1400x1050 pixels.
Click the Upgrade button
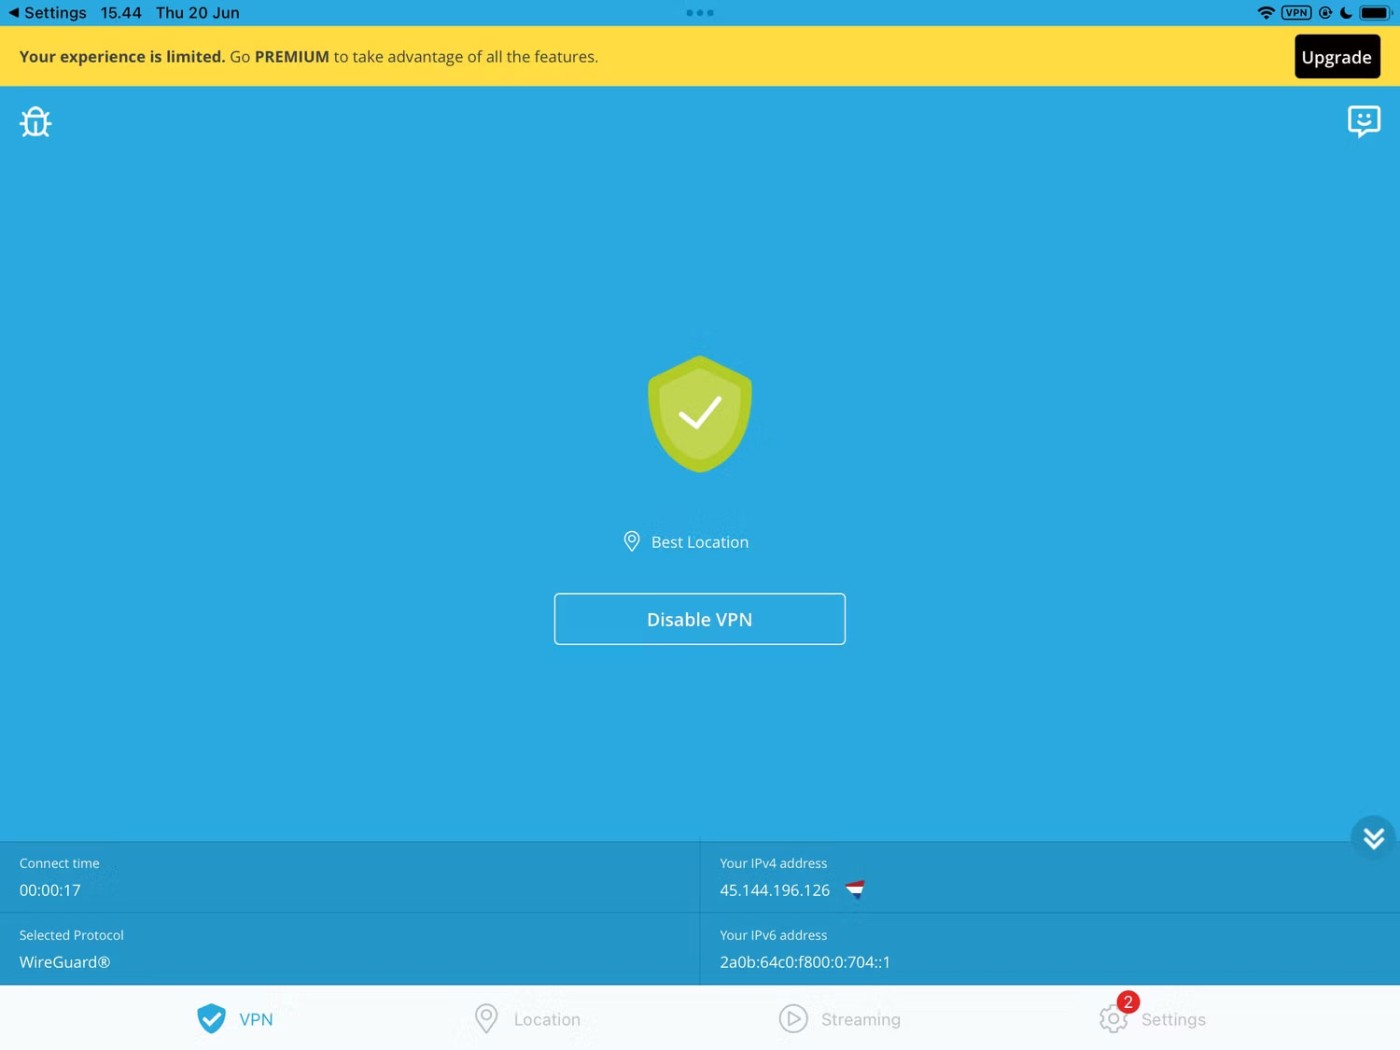(x=1336, y=57)
